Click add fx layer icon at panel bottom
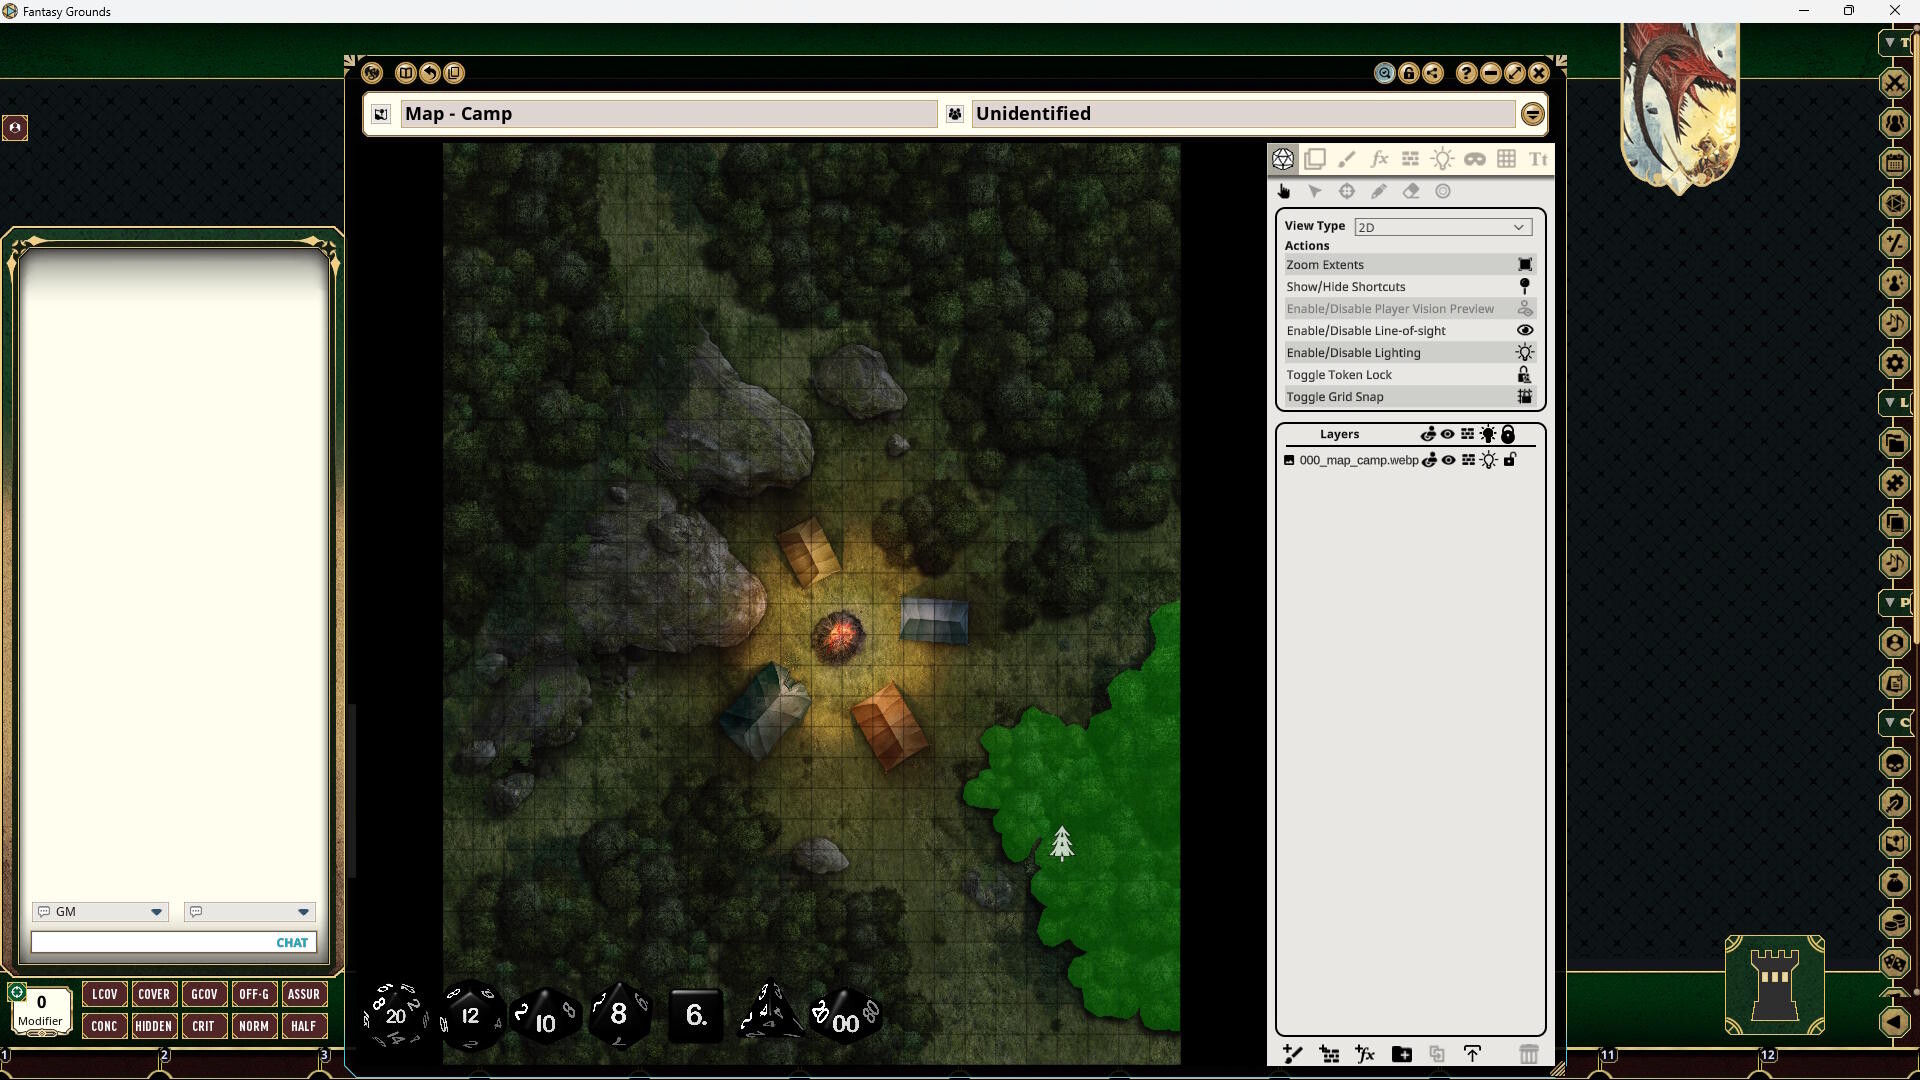The height and width of the screenshot is (1080, 1920). (1365, 1054)
